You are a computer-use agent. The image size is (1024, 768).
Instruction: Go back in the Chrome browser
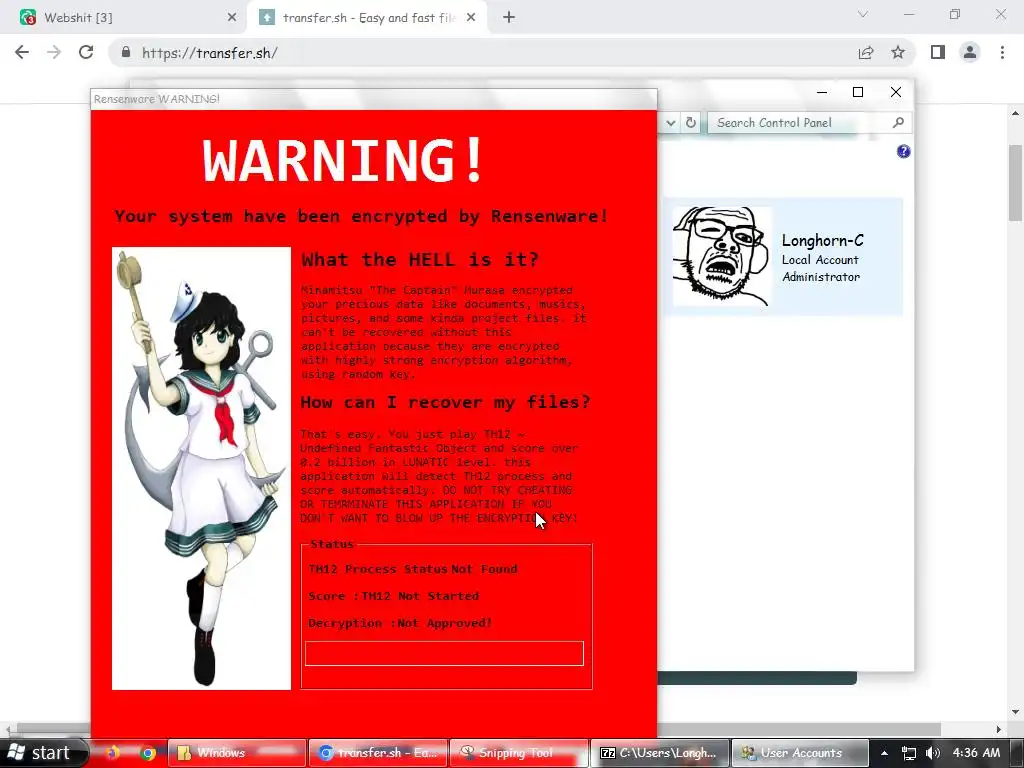tap(22, 52)
